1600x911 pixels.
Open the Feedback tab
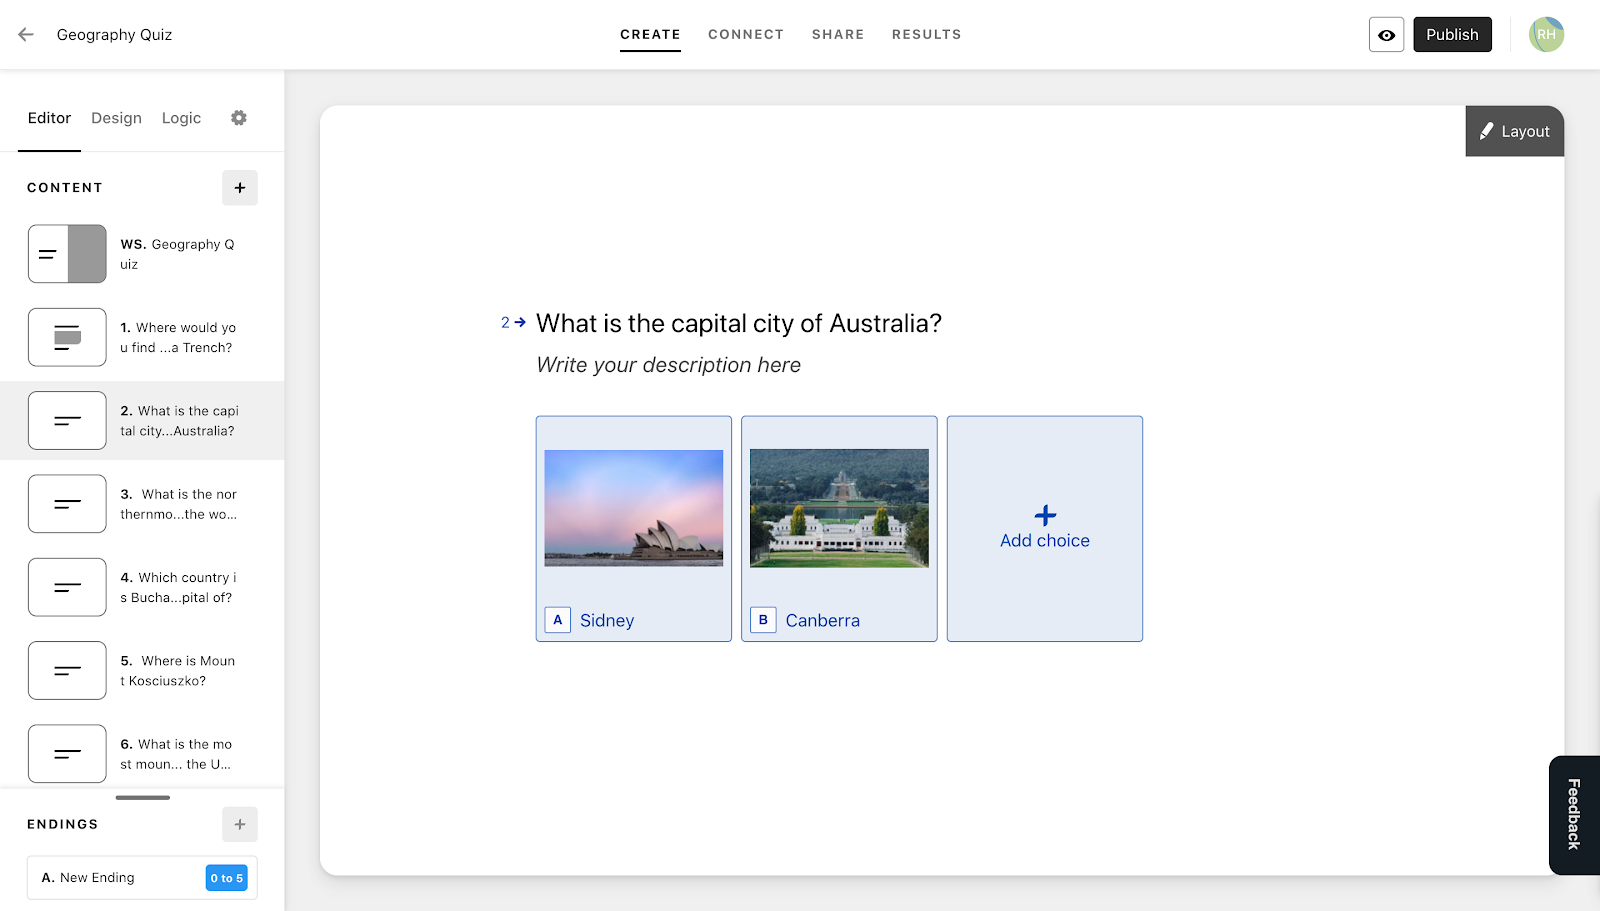click(1575, 815)
